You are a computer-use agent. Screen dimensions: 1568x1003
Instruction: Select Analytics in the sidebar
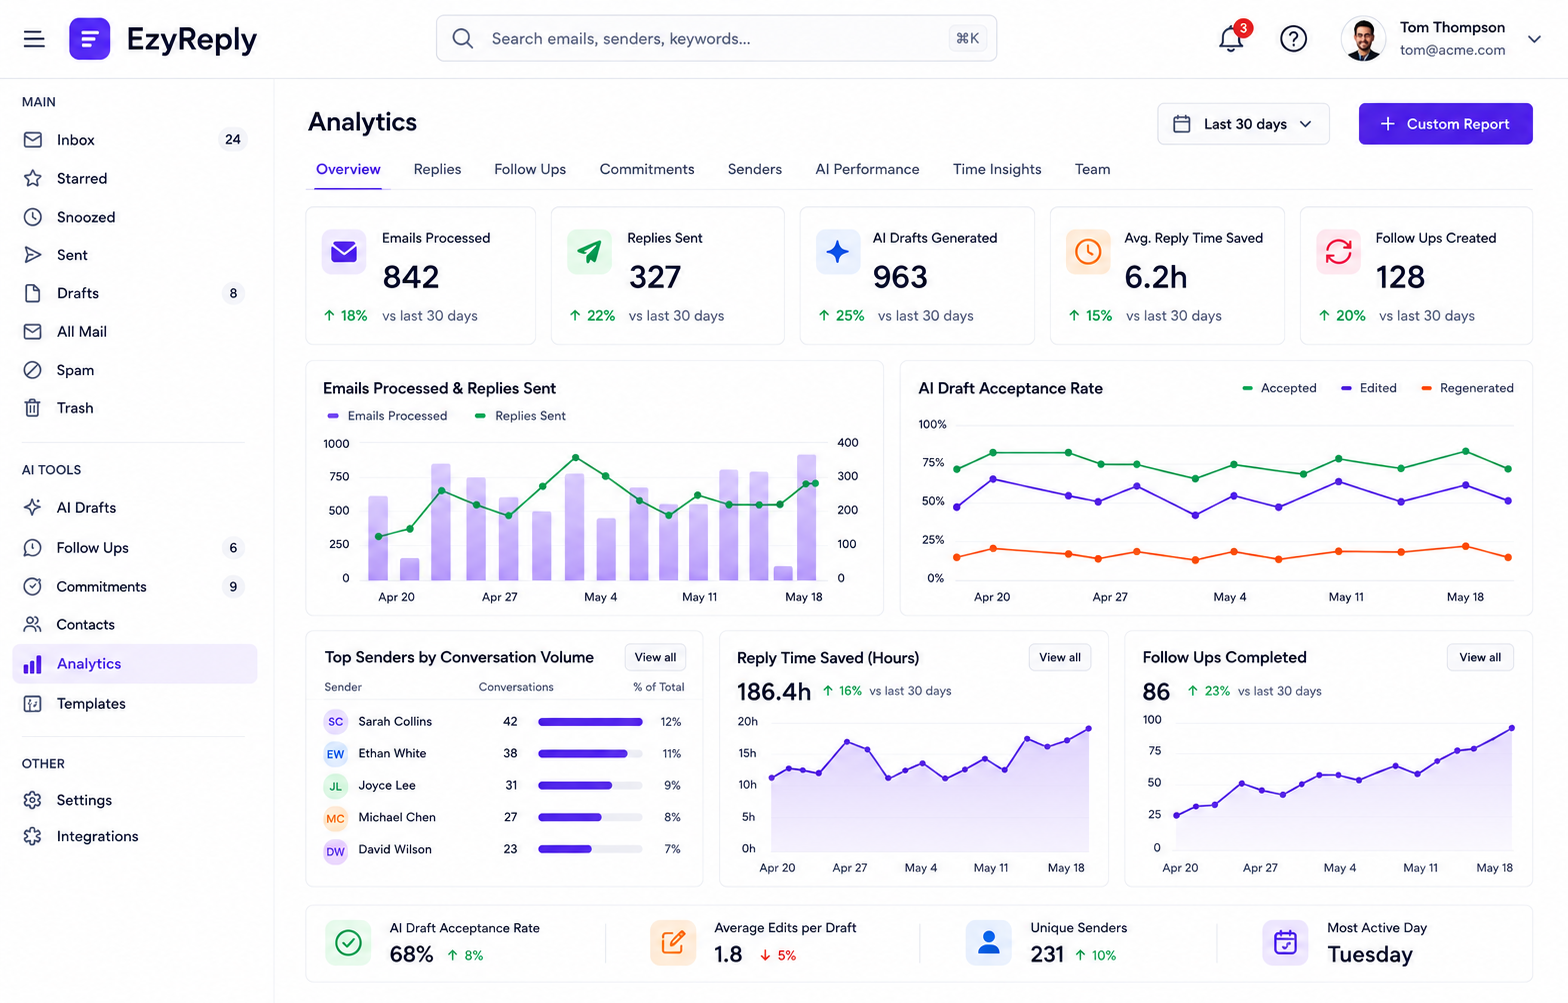(x=134, y=664)
